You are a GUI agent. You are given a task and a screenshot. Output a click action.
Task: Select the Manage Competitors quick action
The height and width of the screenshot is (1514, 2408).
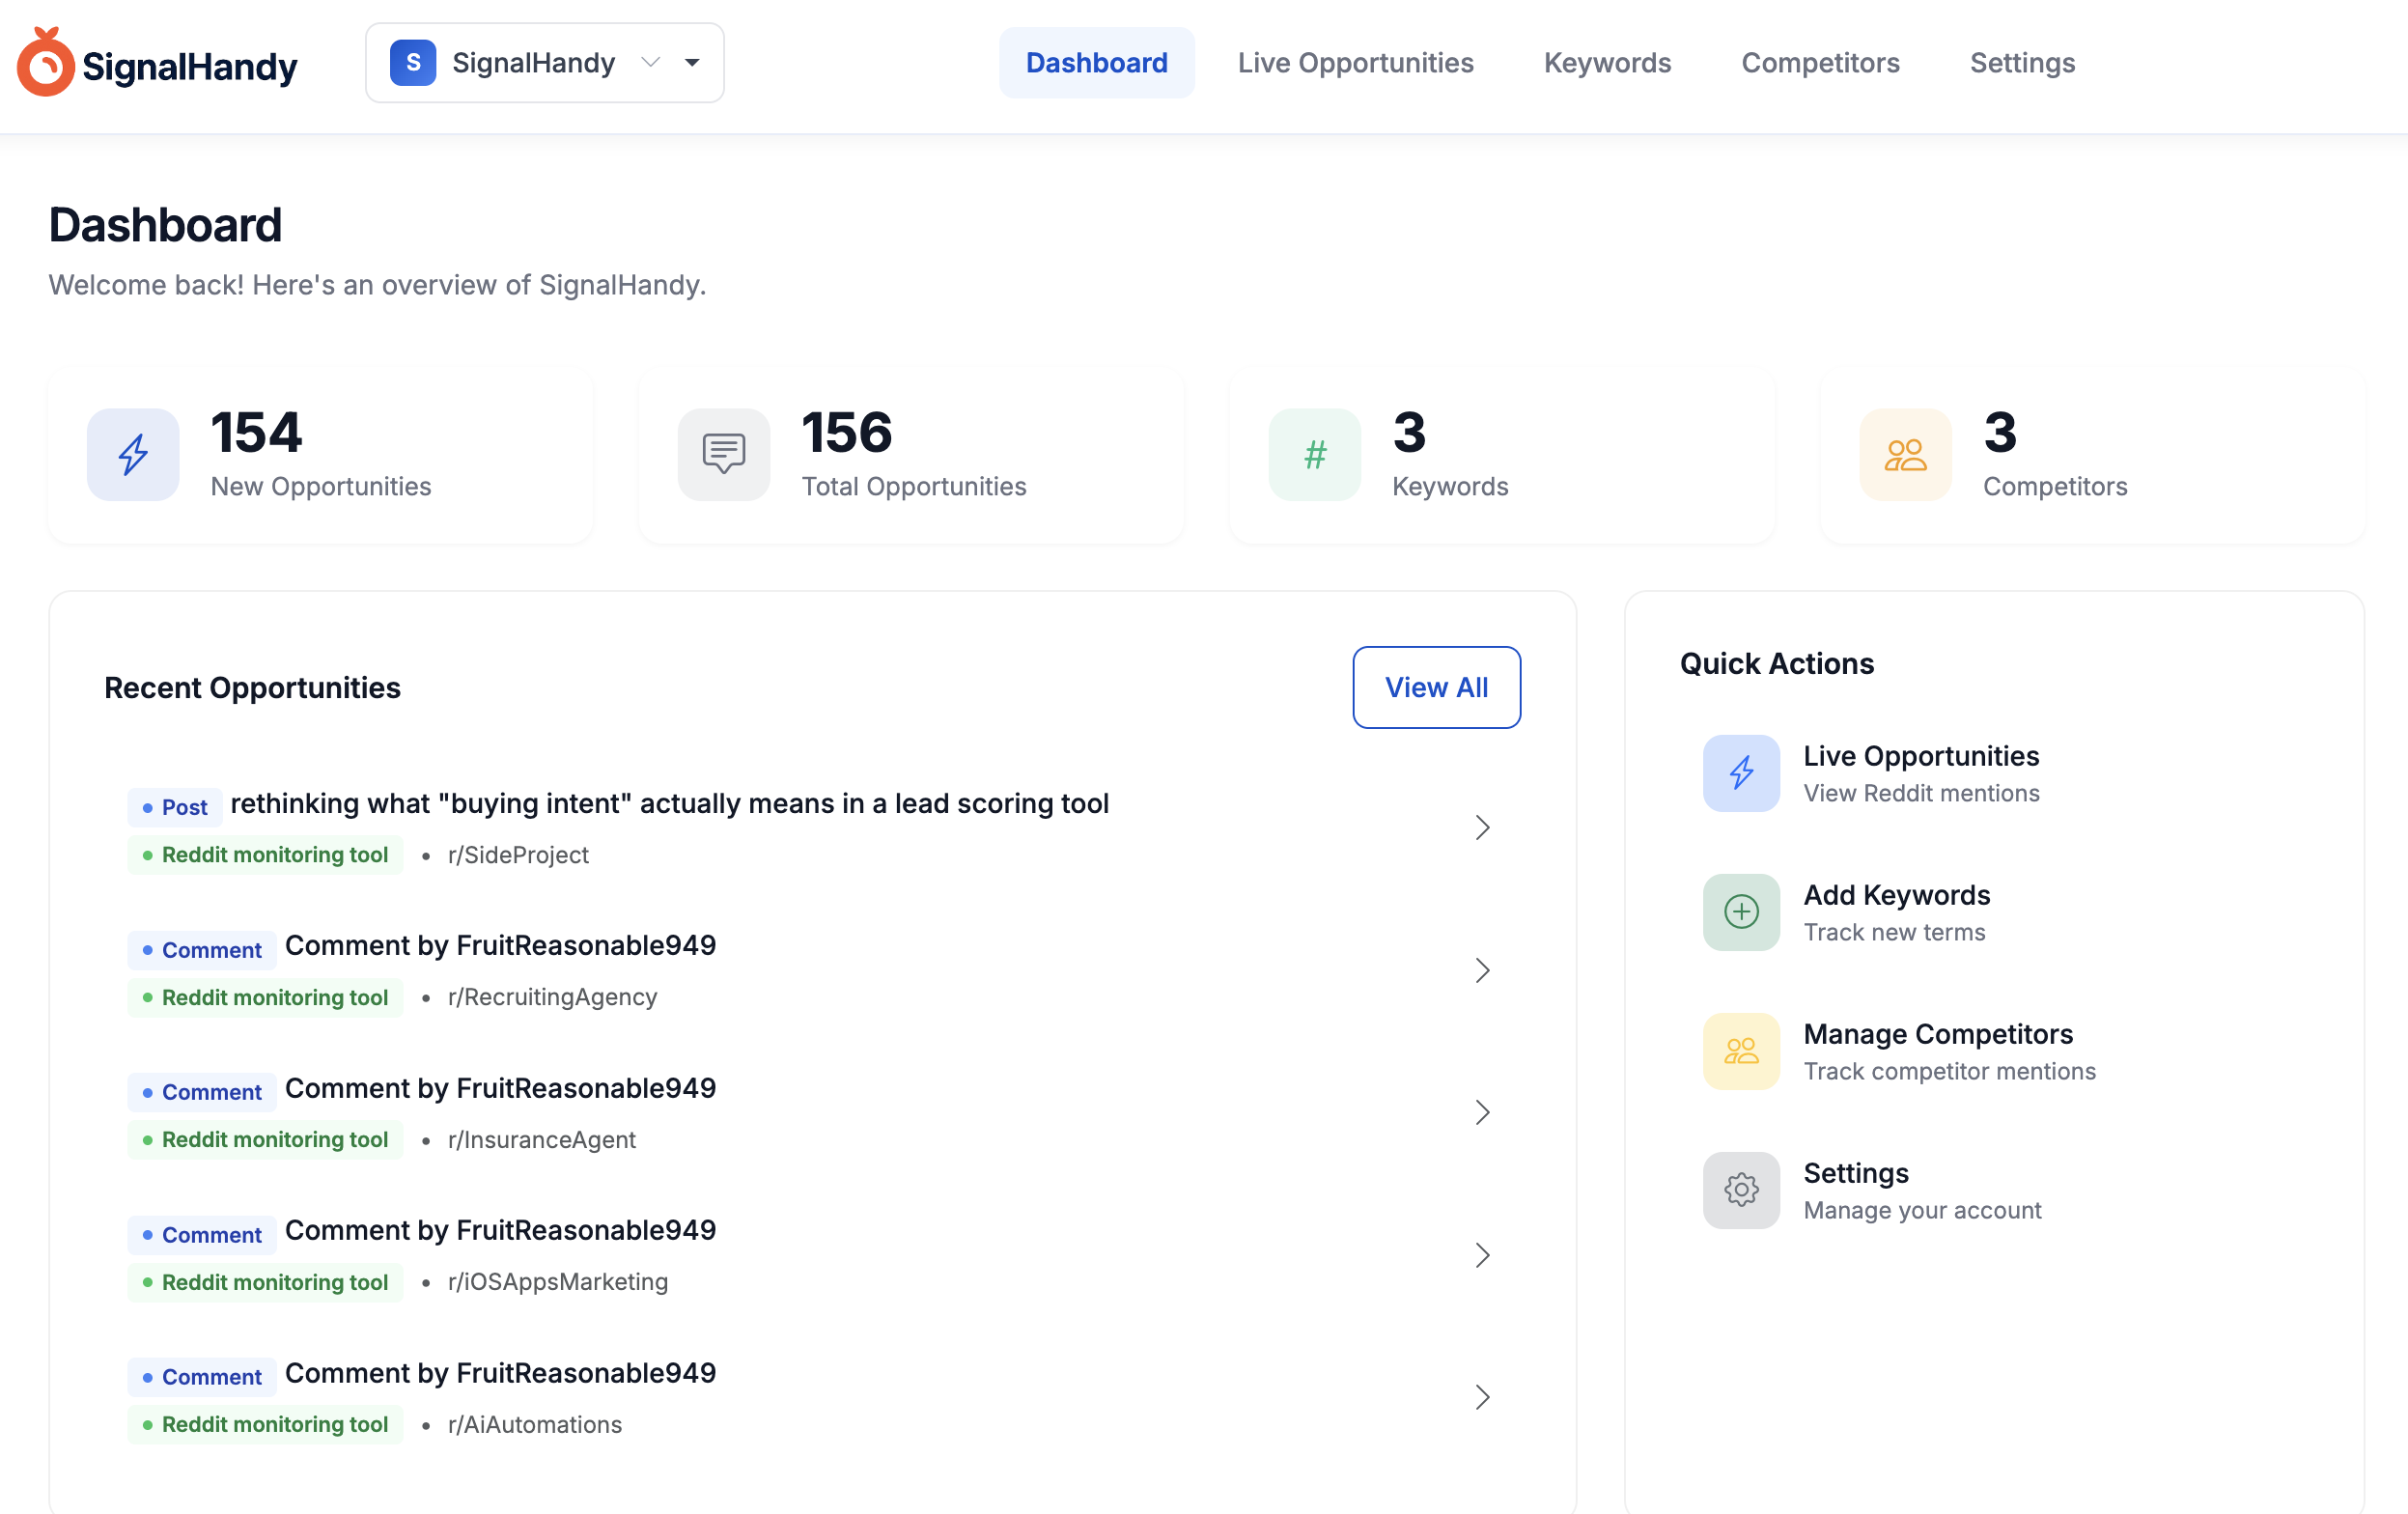pos(1938,1034)
